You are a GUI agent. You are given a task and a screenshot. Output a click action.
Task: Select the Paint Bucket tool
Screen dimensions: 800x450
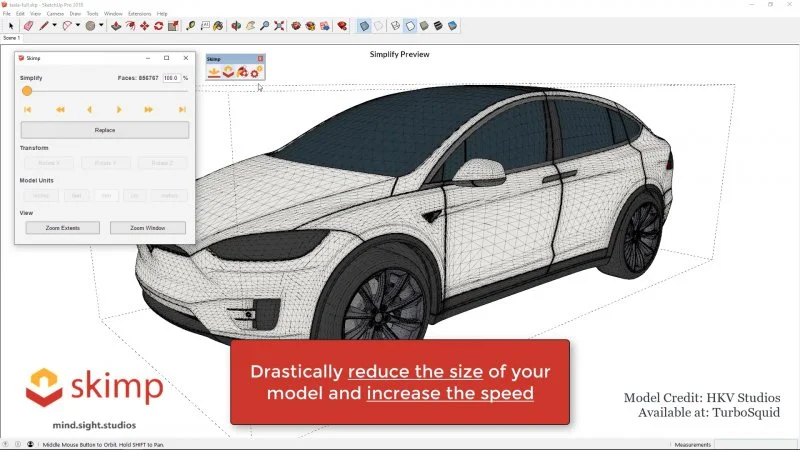pos(218,26)
